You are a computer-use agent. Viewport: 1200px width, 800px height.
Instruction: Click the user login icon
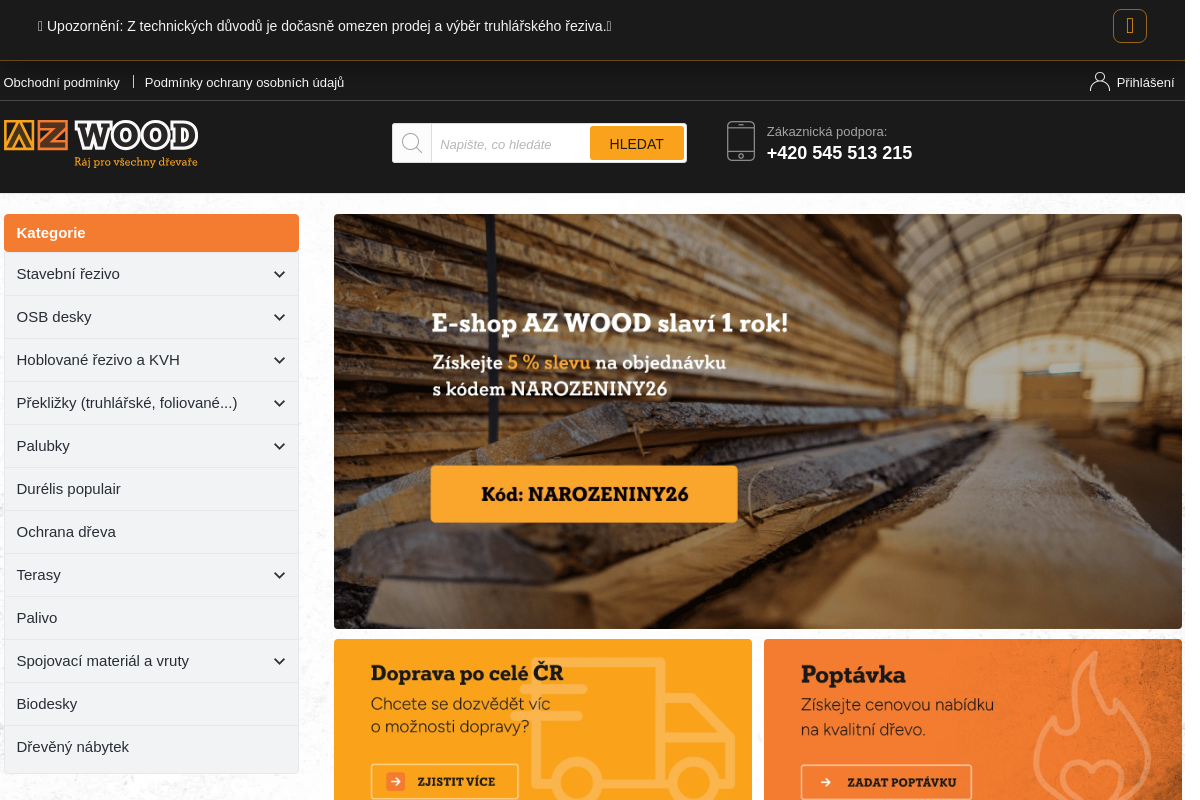click(x=1100, y=82)
